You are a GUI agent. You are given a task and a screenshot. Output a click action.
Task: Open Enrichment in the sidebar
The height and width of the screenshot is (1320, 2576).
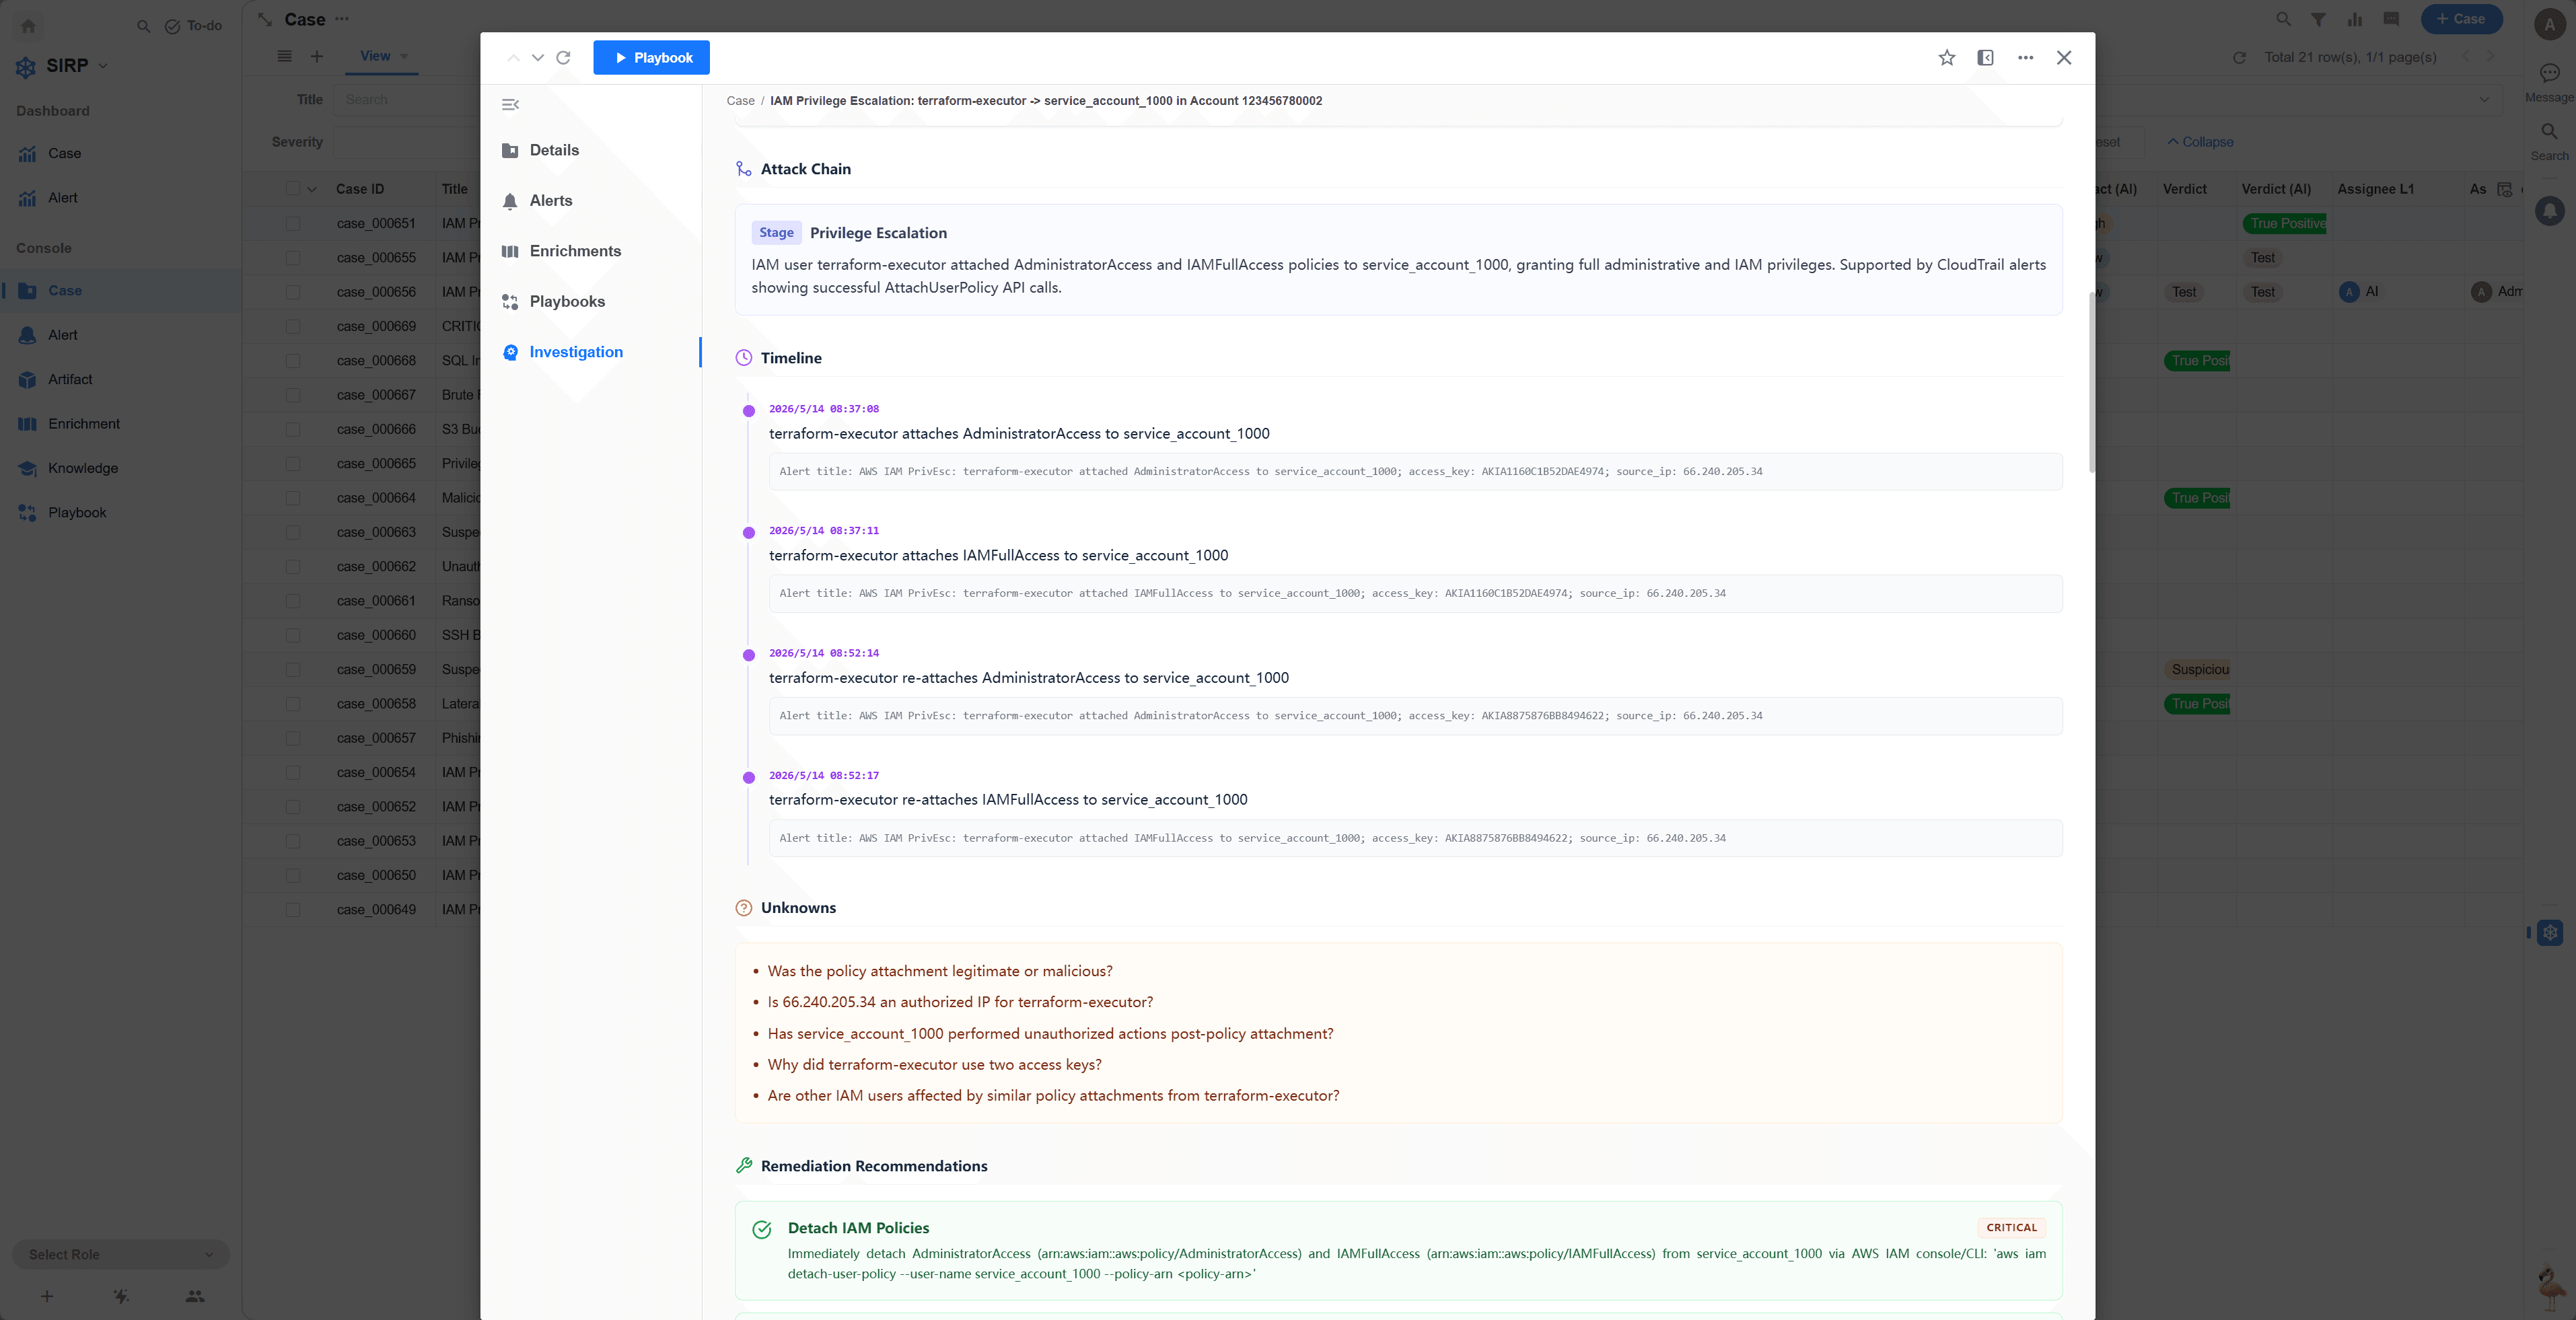(84, 423)
